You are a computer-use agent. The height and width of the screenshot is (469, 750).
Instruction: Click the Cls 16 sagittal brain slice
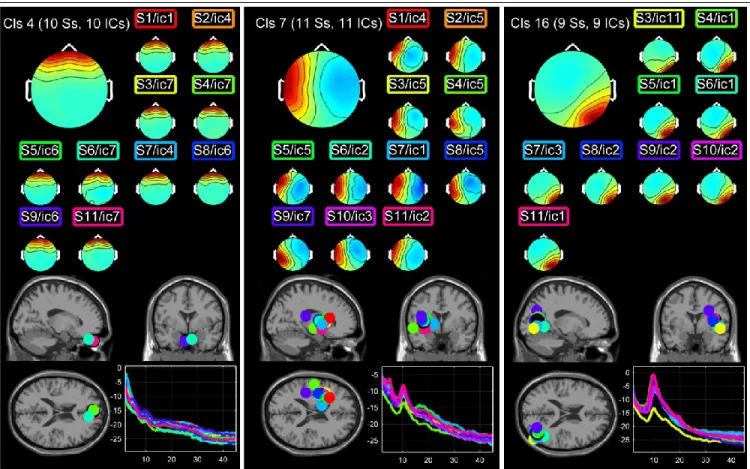[565, 318]
